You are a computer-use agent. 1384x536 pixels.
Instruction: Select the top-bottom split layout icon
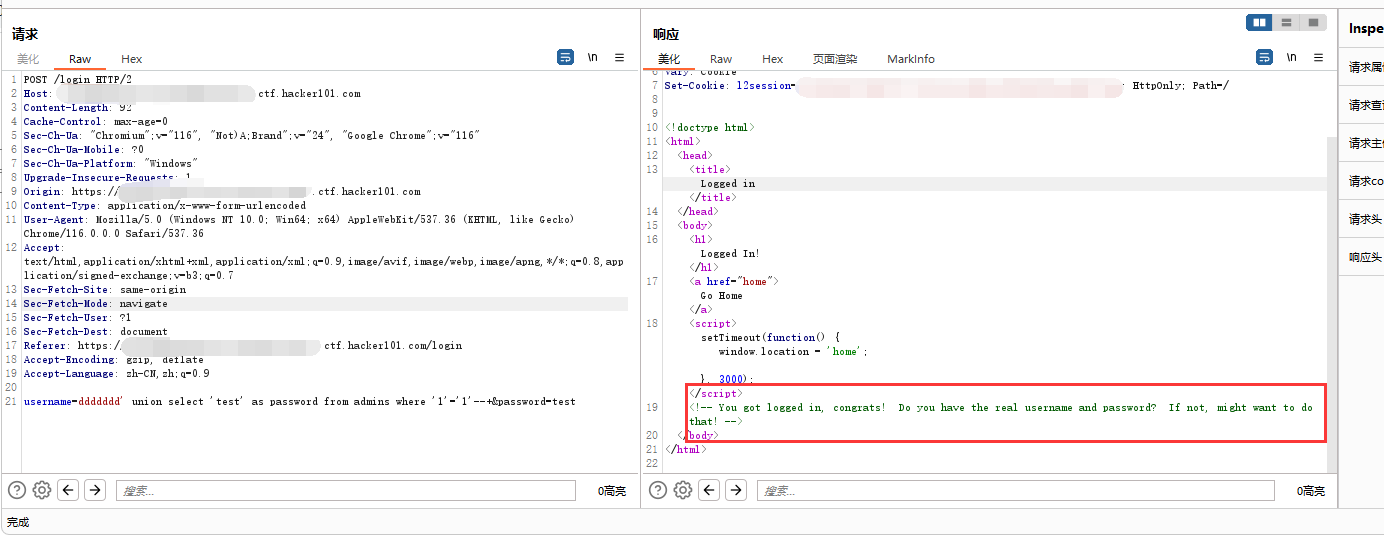pos(1286,22)
